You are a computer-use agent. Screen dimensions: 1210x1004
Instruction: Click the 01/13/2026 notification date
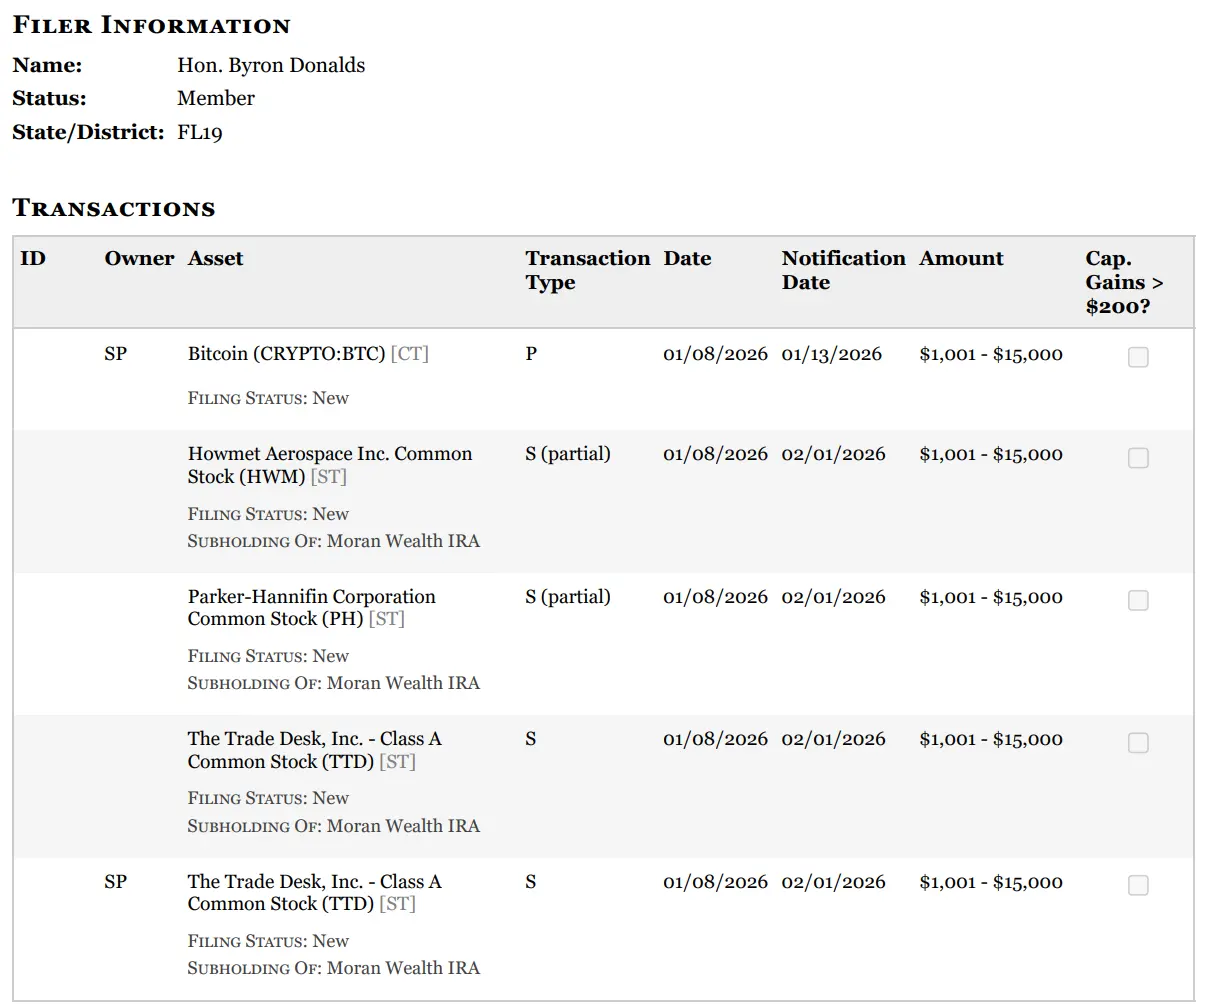[832, 354]
